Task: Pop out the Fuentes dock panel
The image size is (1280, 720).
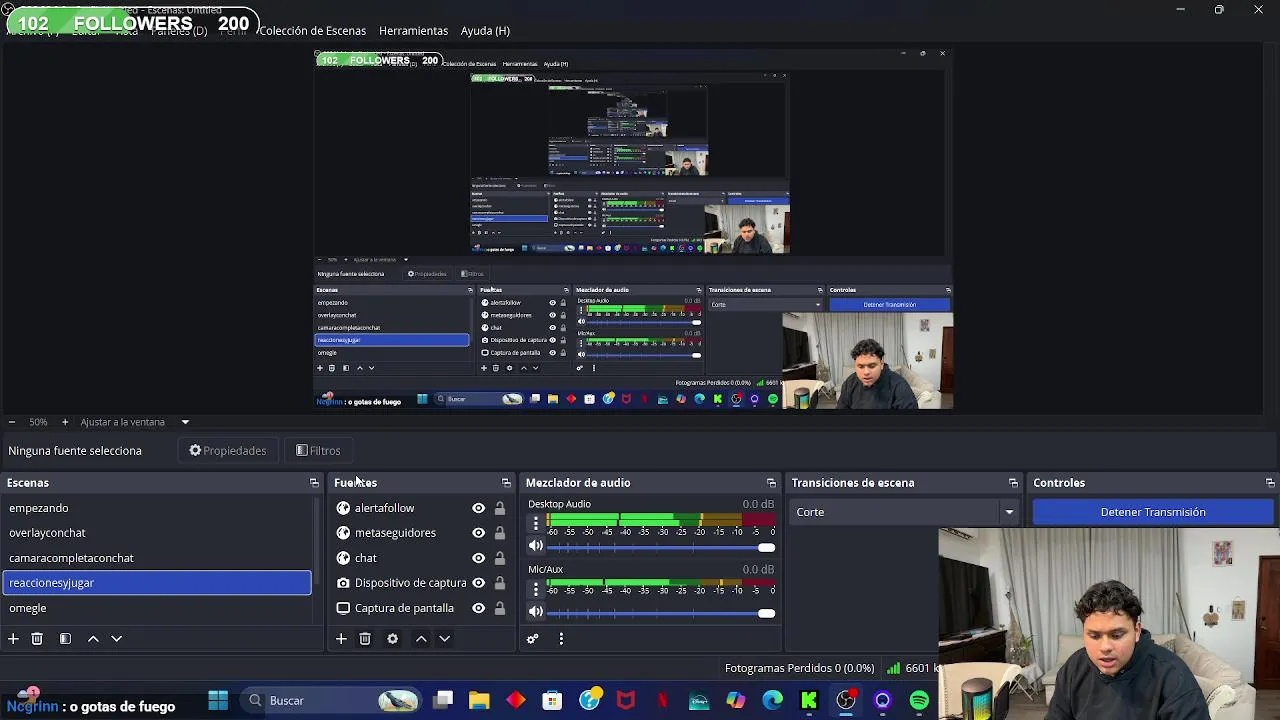Action: click(506, 483)
